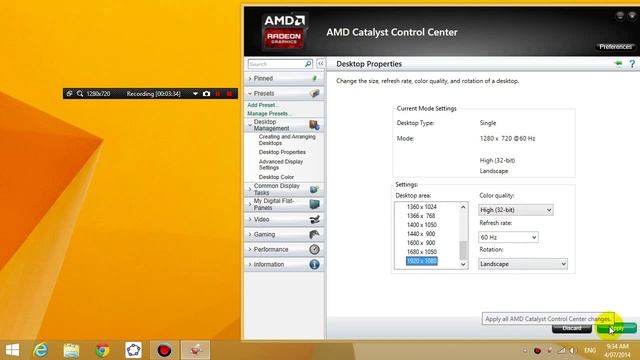This screenshot has height=360, width=640.
Task: Select 1360 x 1024 desktop area
Action: click(422, 207)
